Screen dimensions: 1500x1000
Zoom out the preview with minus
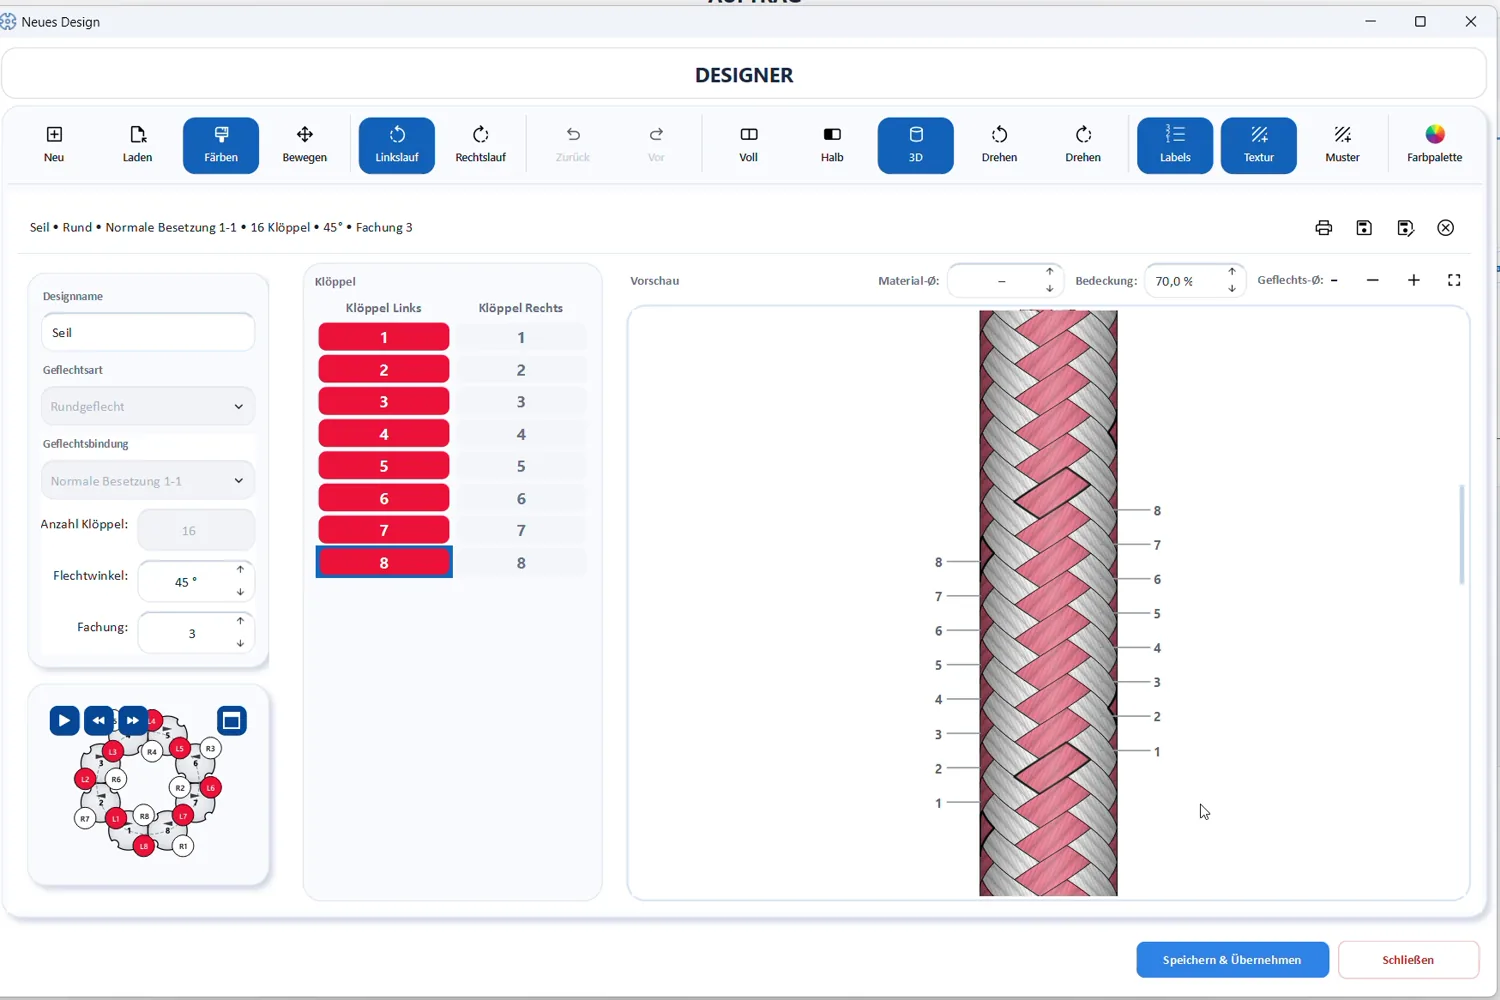point(1373,281)
